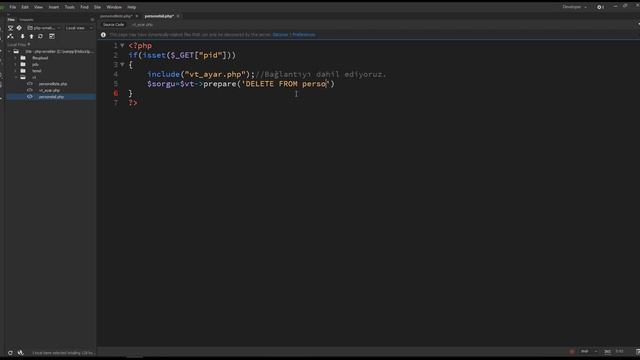Open the Help menu
640x360 pixels.
[131, 7]
